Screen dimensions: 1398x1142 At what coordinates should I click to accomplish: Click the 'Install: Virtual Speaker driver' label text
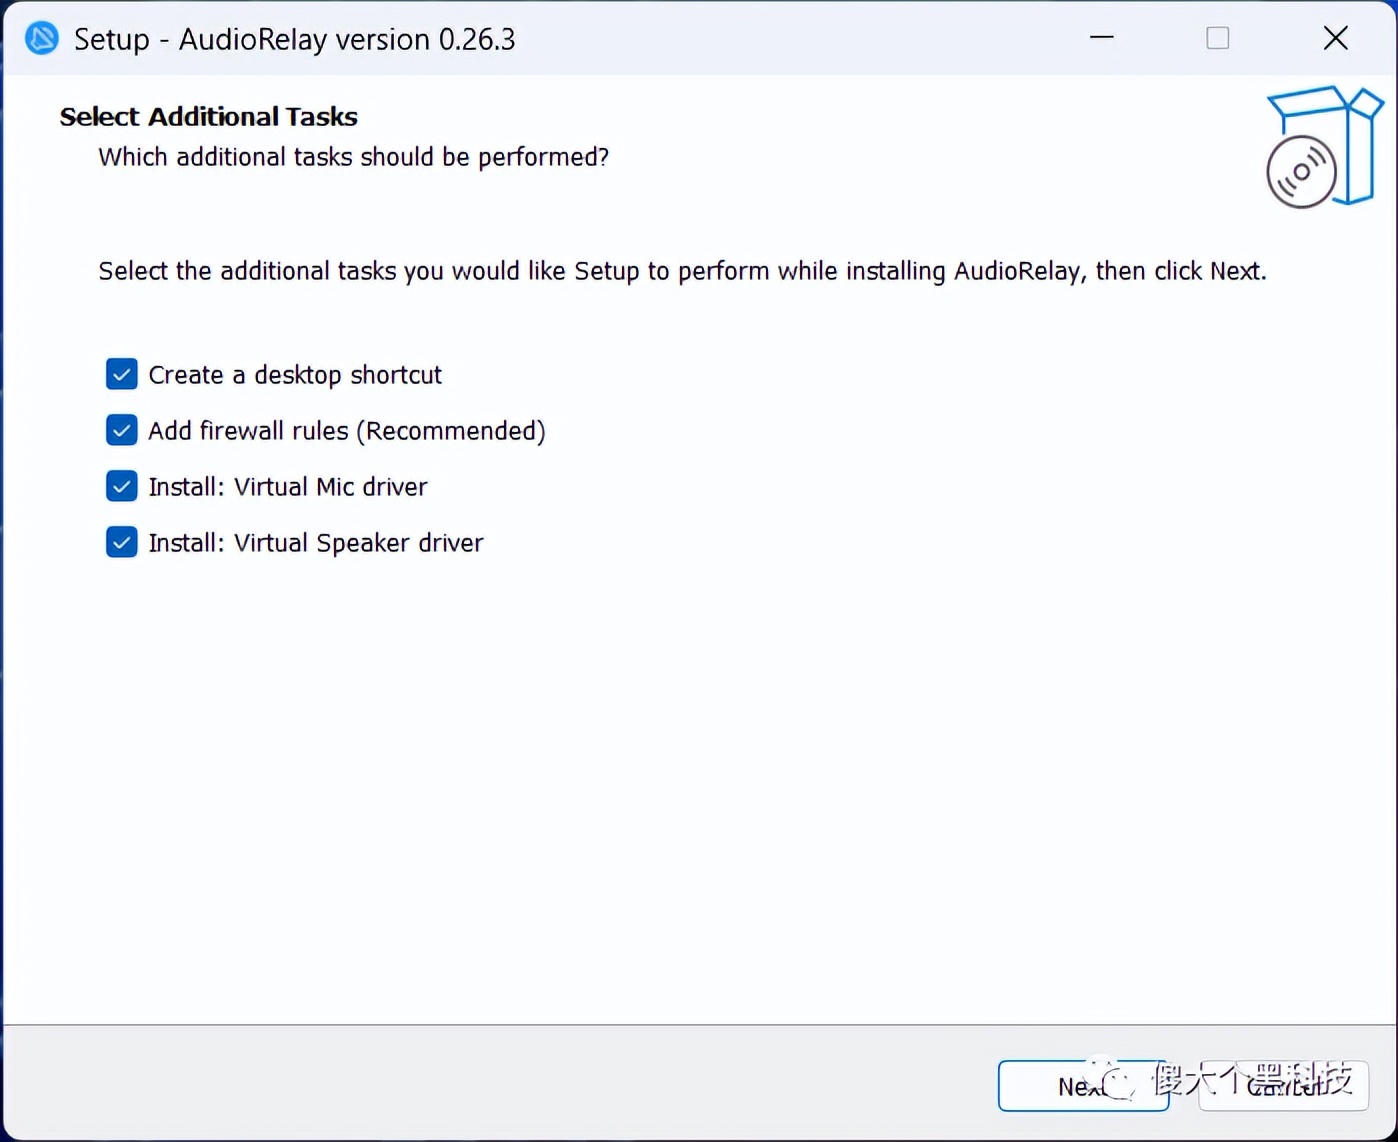tap(316, 543)
